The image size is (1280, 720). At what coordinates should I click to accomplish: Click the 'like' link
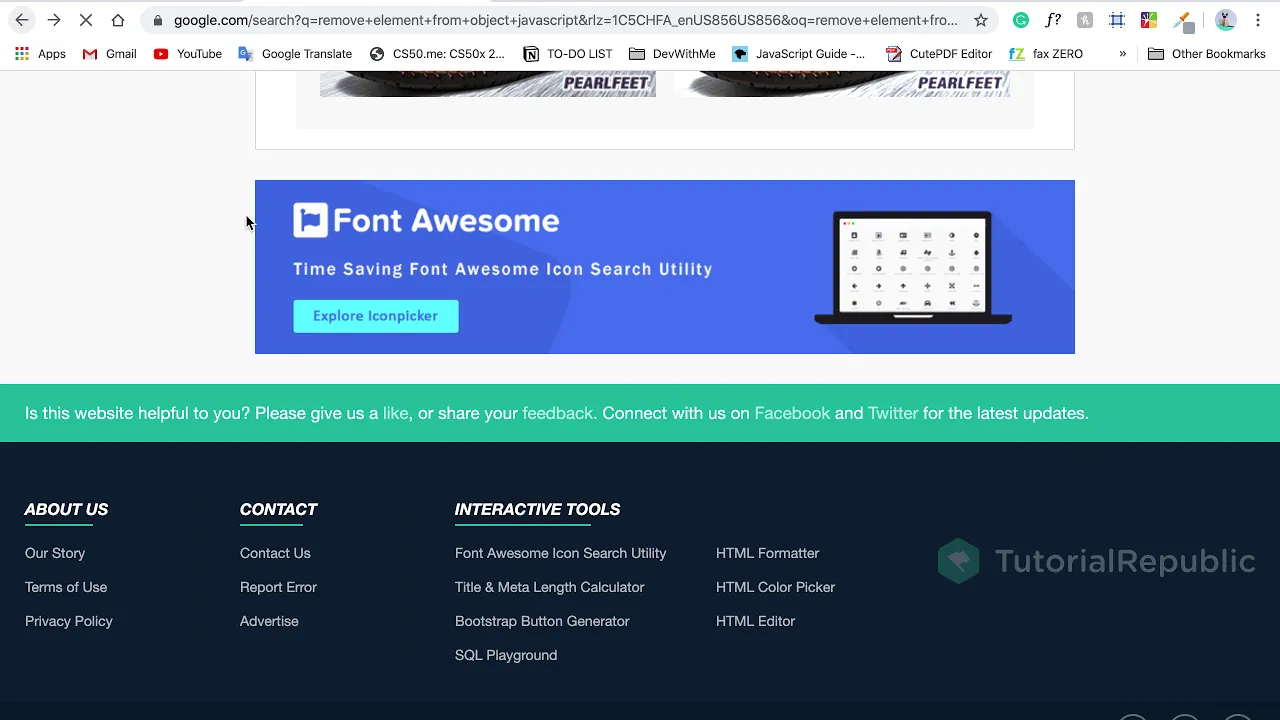pyautogui.click(x=395, y=413)
